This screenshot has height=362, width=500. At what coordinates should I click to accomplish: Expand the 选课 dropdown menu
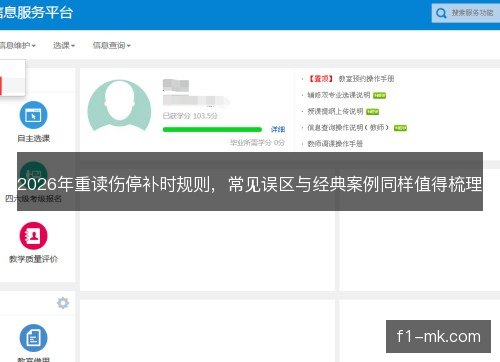coord(64,45)
